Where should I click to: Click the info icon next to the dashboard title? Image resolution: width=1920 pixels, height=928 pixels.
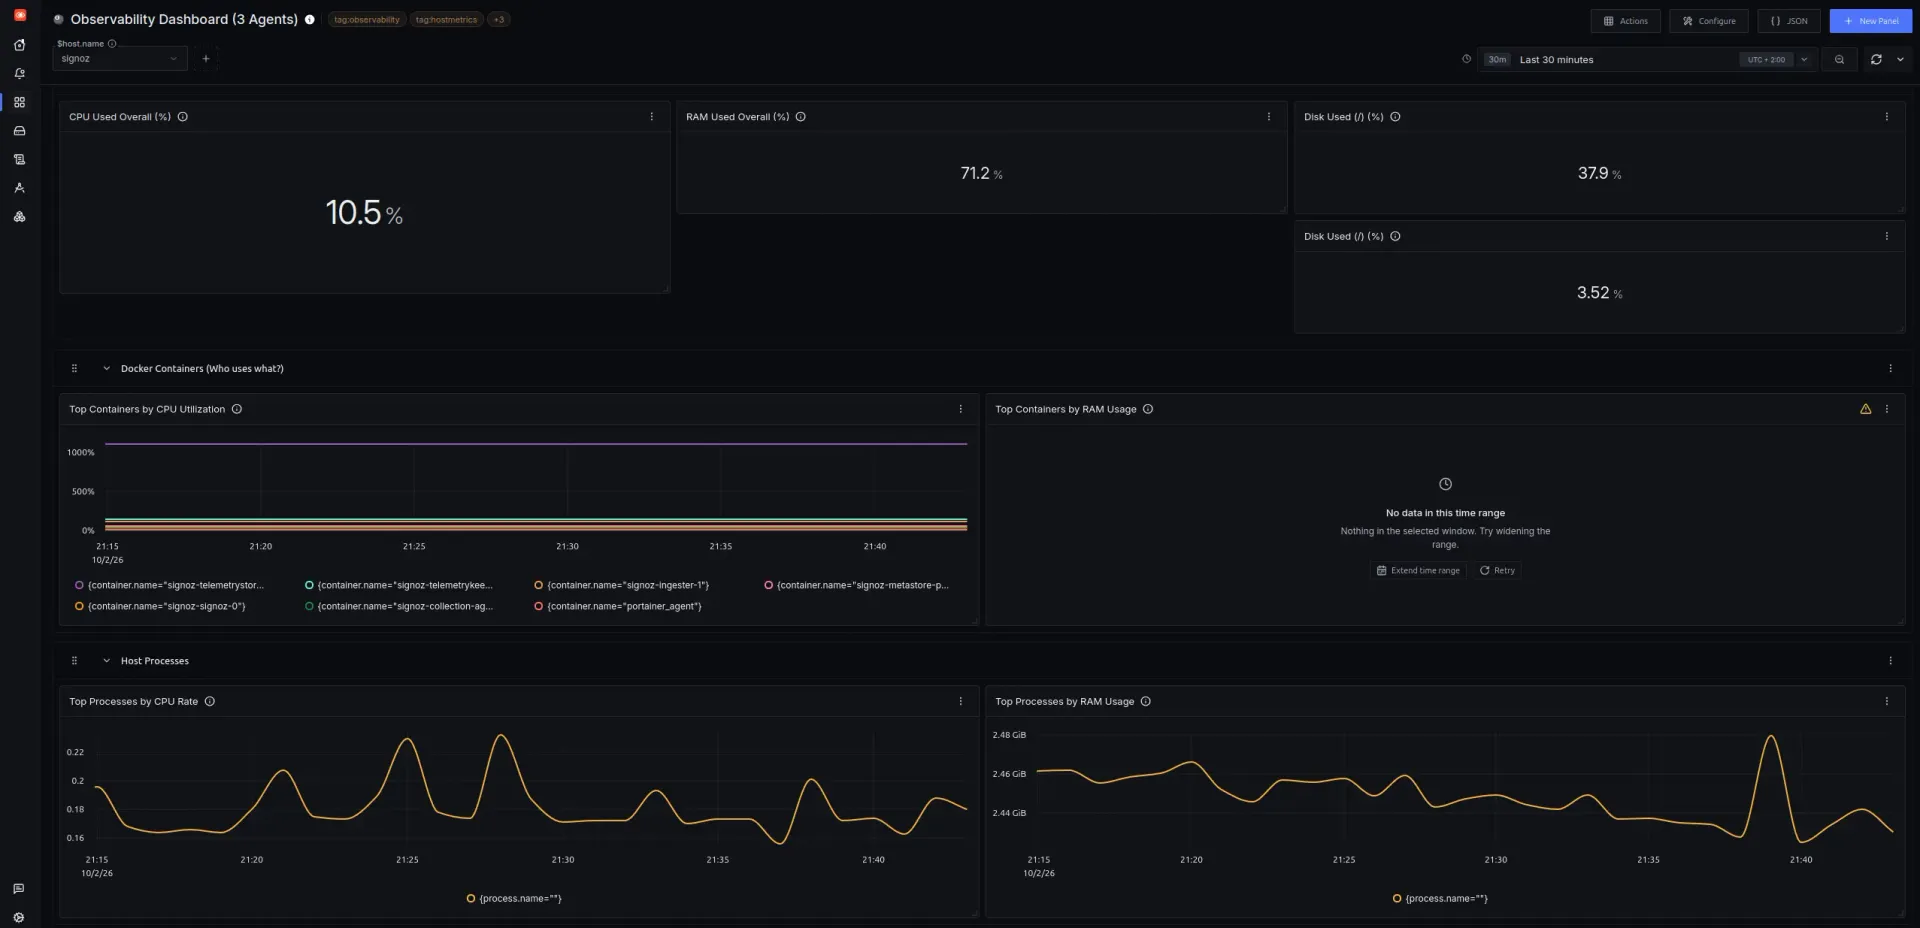tap(310, 20)
